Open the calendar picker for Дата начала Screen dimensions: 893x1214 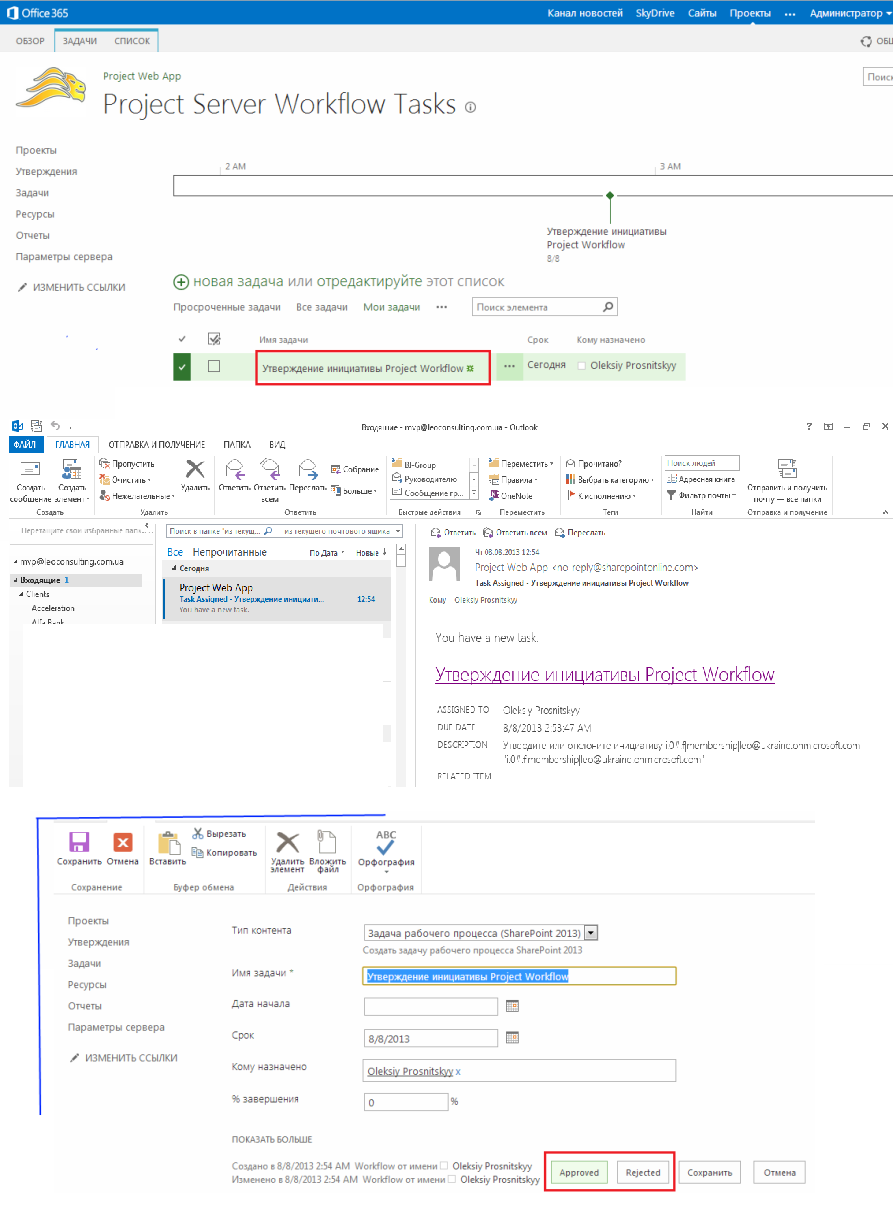coord(513,1006)
